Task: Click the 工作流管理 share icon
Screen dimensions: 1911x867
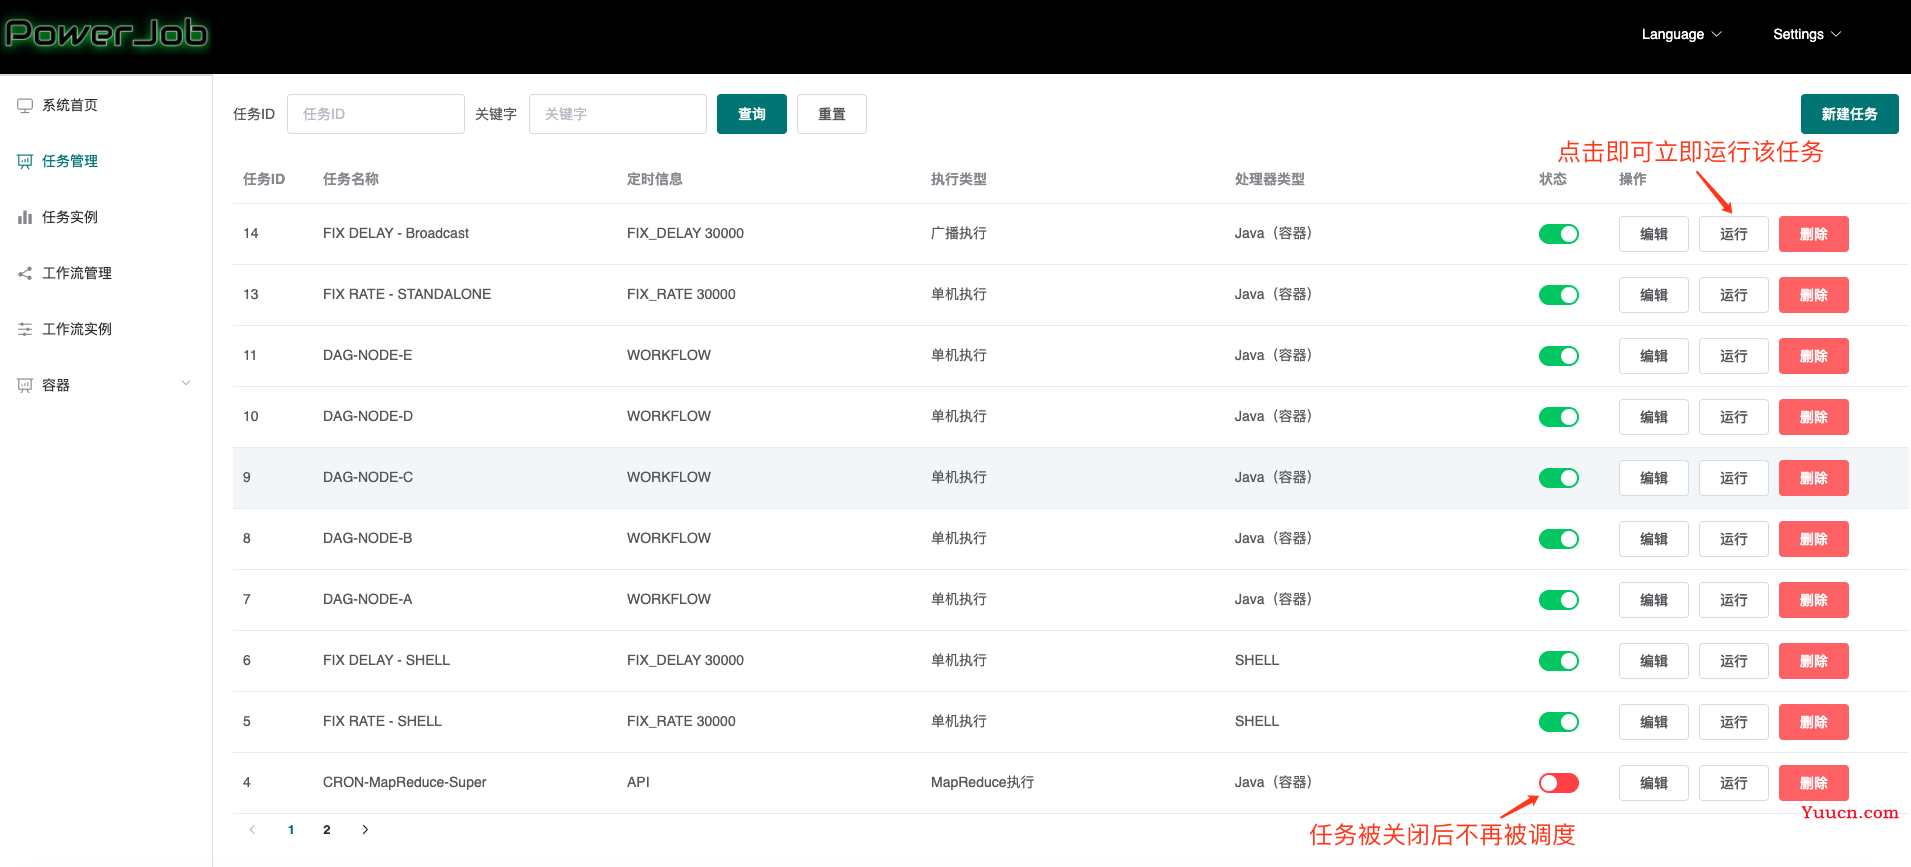Action: click(25, 273)
